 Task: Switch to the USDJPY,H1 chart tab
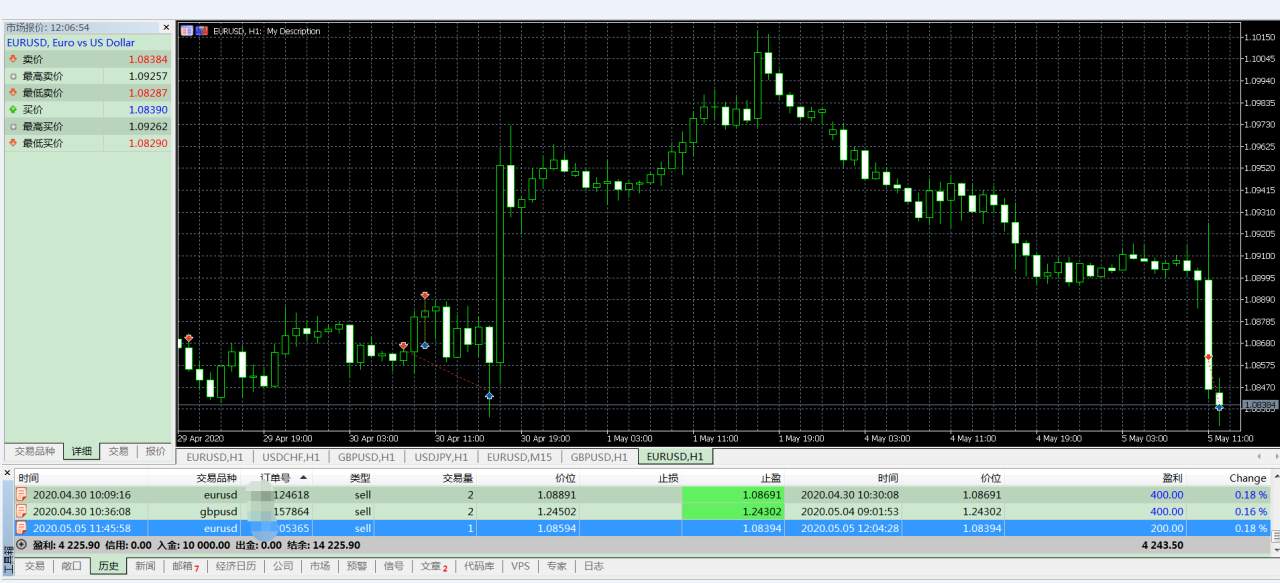pyautogui.click(x=441, y=457)
